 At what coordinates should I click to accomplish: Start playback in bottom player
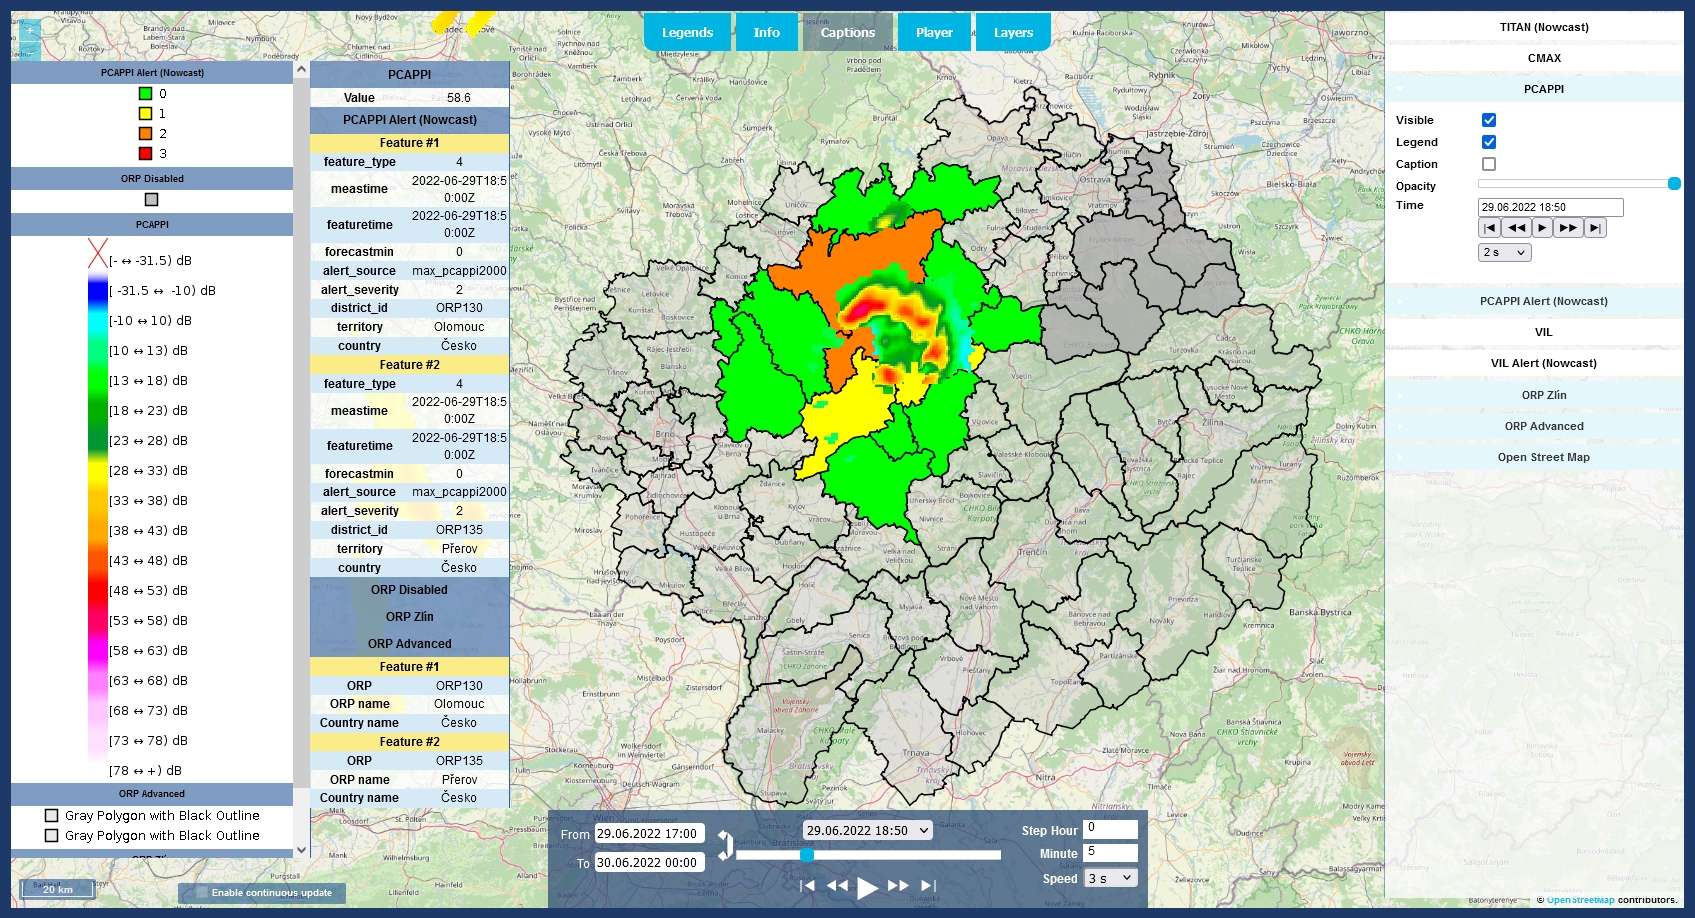[867, 887]
